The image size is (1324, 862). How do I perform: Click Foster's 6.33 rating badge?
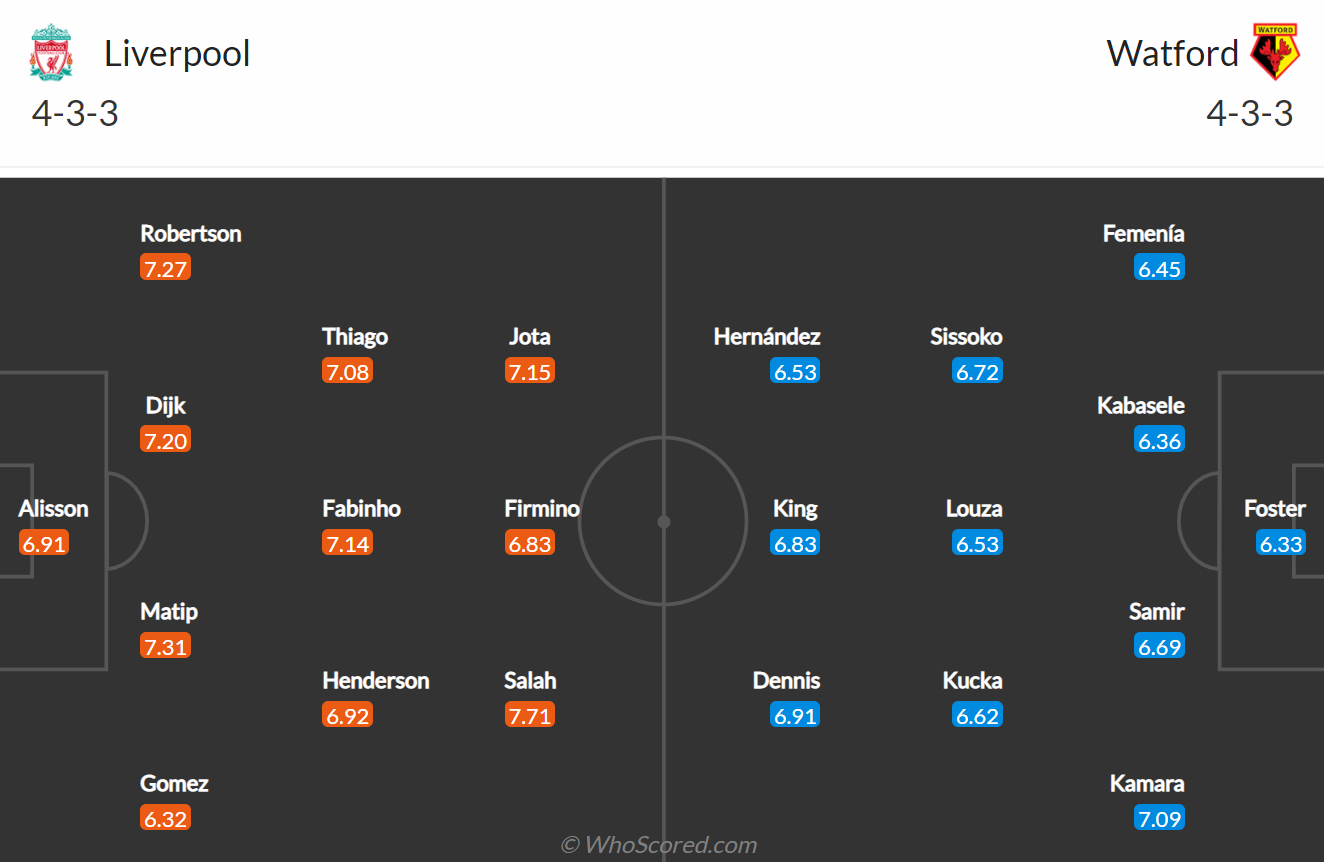(x=1281, y=543)
